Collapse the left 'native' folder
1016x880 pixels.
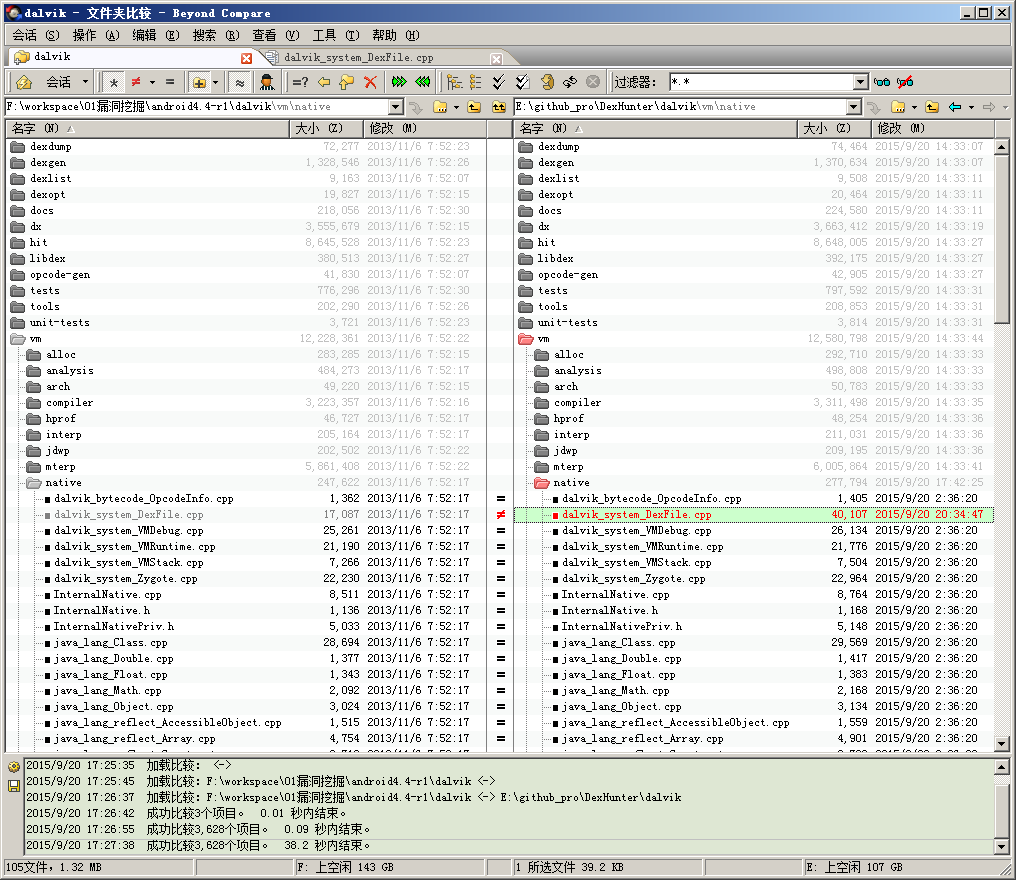(33, 483)
